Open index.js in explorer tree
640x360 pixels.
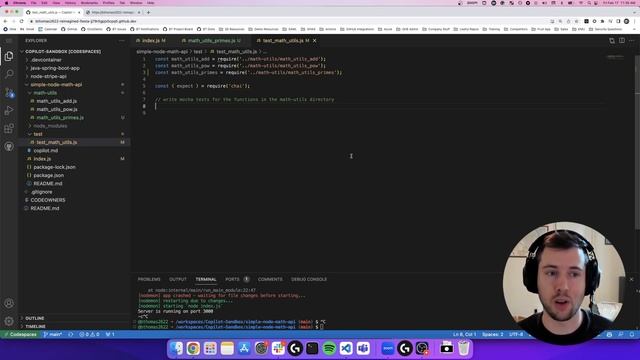42,159
